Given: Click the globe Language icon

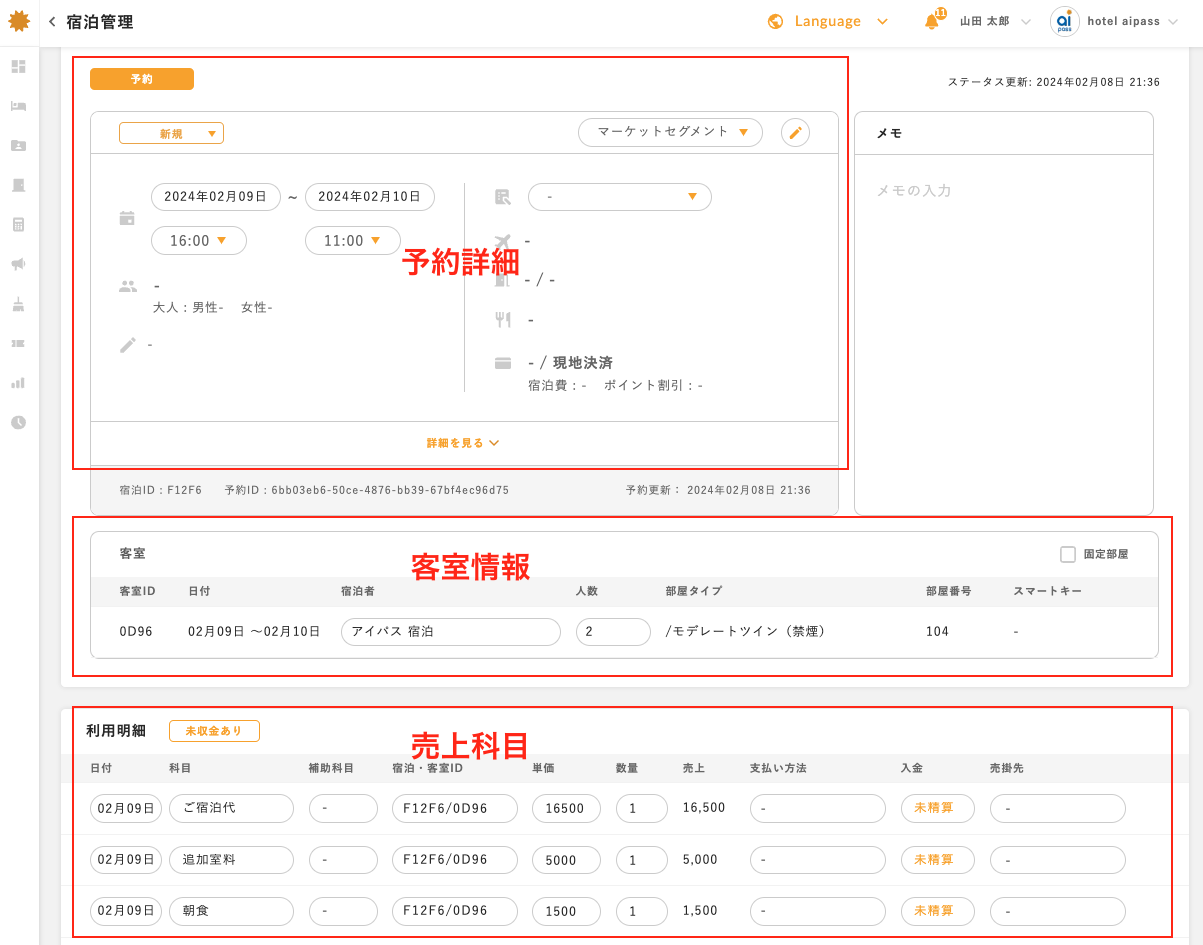Looking at the screenshot, I should pyautogui.click(x=775, y=21).
